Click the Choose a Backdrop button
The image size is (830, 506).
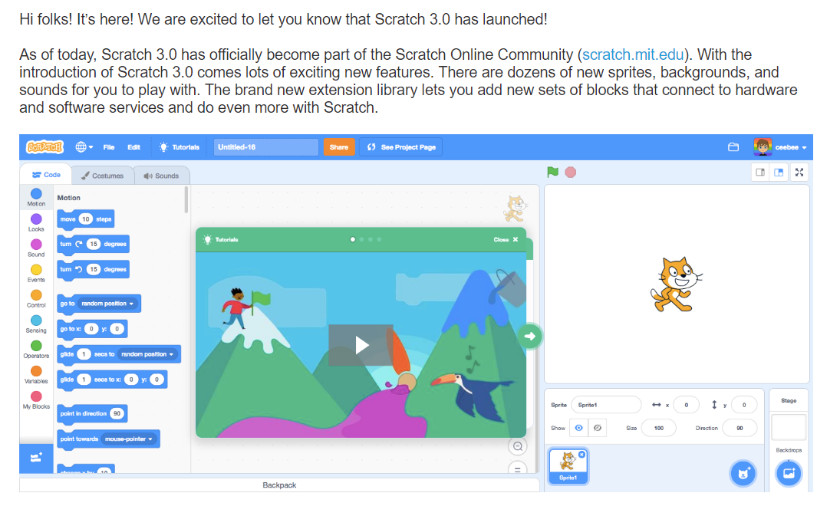coord(789,473)
